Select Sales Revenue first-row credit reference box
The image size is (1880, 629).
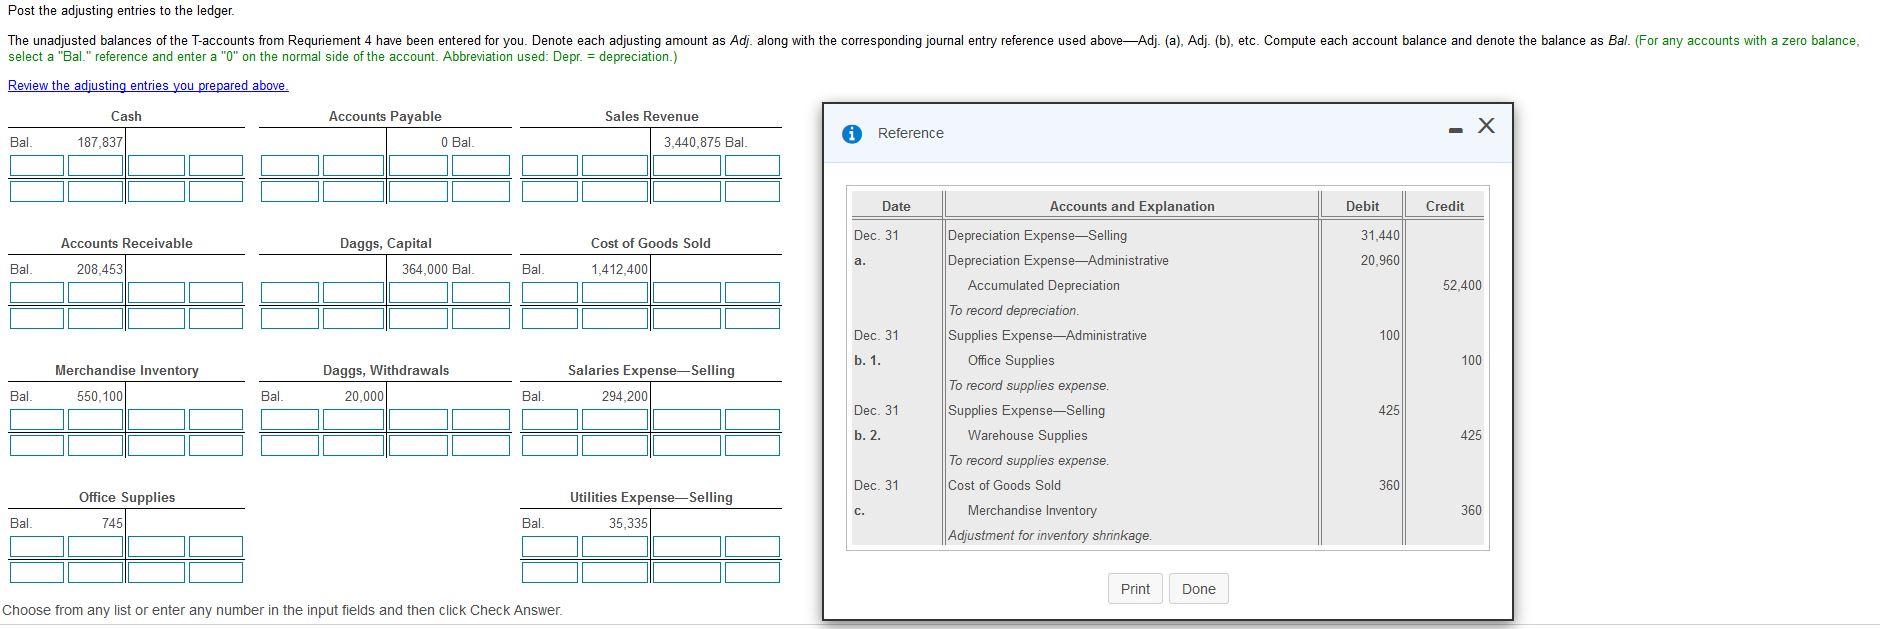coord(752,166)
